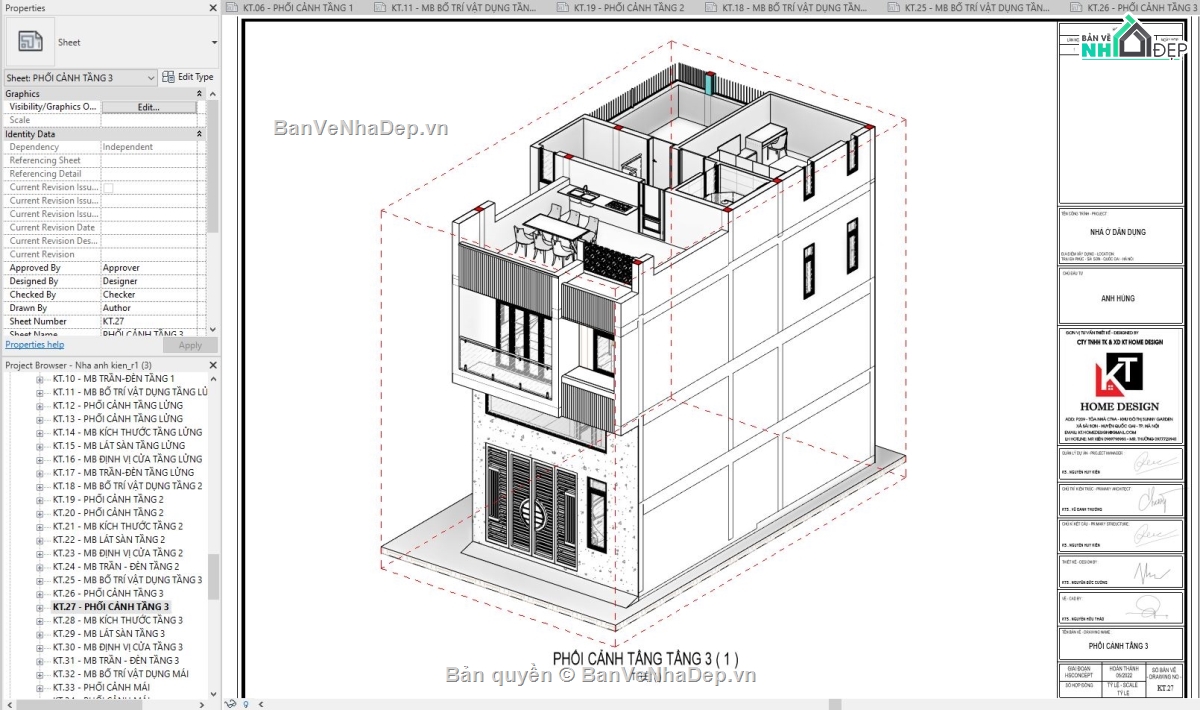
Task: Select KT.23 - MB ĐỊNH VỊ CỬA TẦNG 2
Action: [x=118, y=553]
